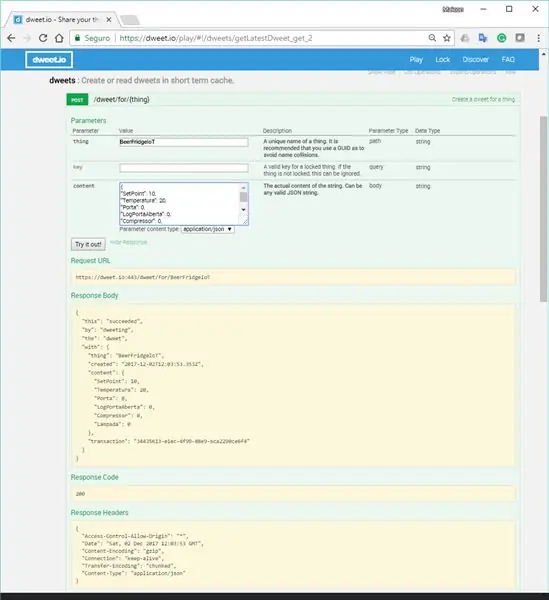Click the secure padlock icon in the address bar
Viewport: 549px width, 600px height.
pyautogui.click(x=77, y=38)
